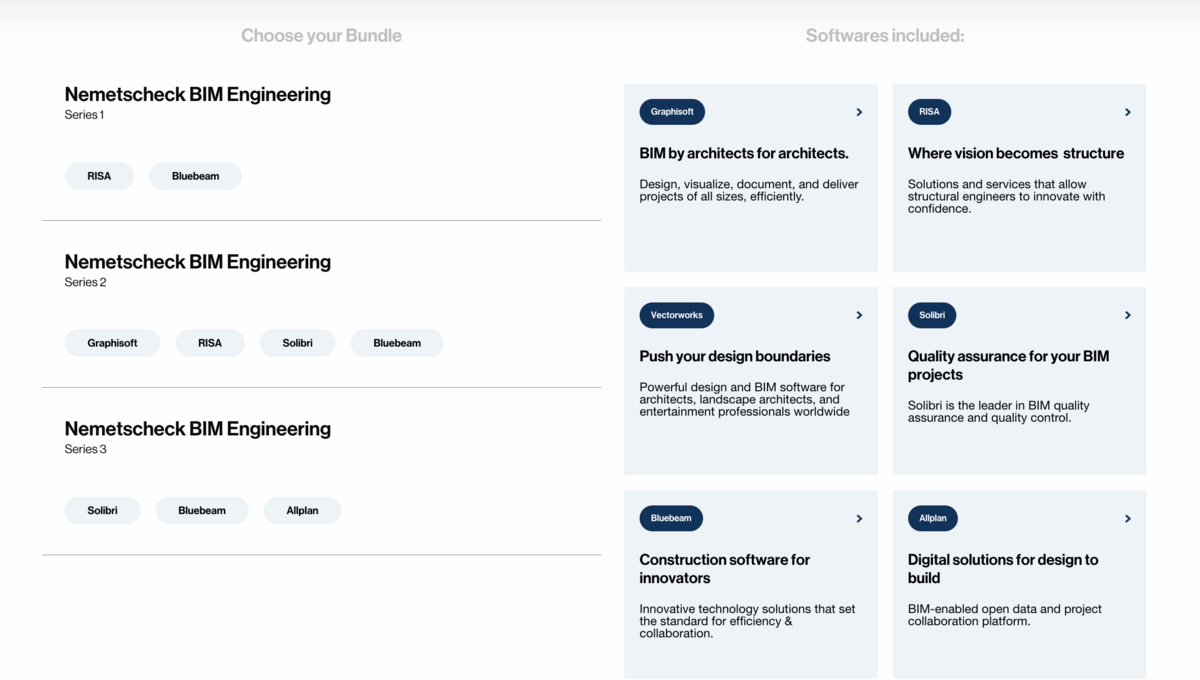
Task: Open "BIM by architects for architects" heading
Action: (x=744, y=154)
